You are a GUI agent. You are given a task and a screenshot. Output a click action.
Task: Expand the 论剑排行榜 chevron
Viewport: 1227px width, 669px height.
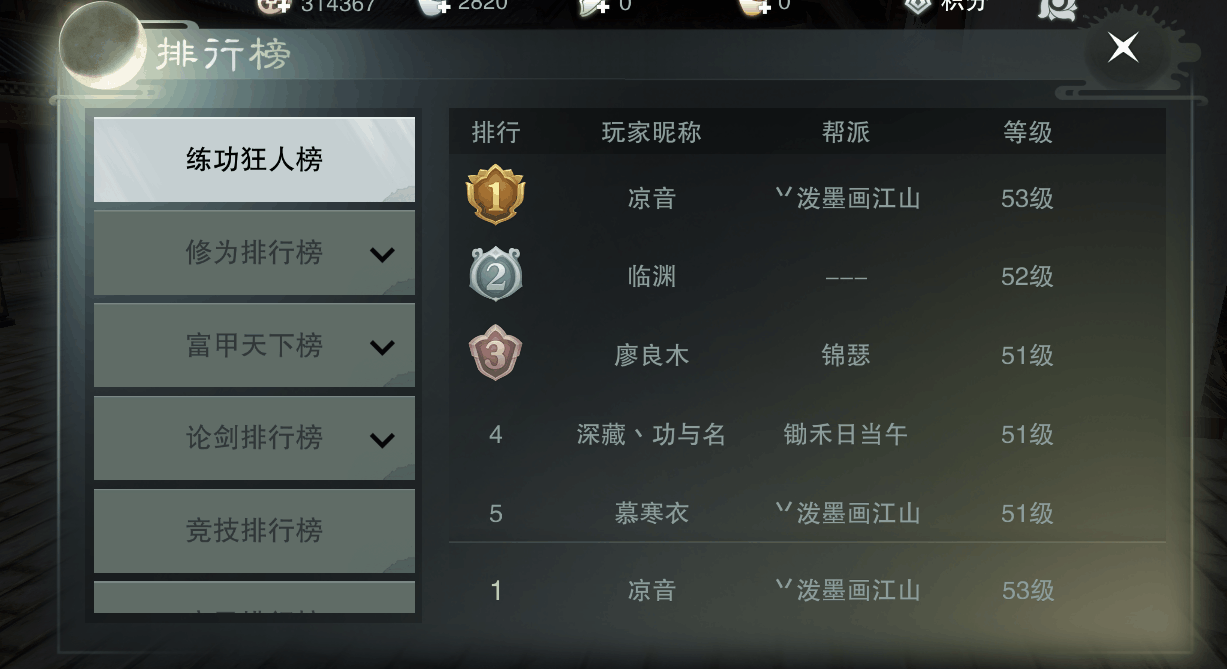tap(382, 440)
